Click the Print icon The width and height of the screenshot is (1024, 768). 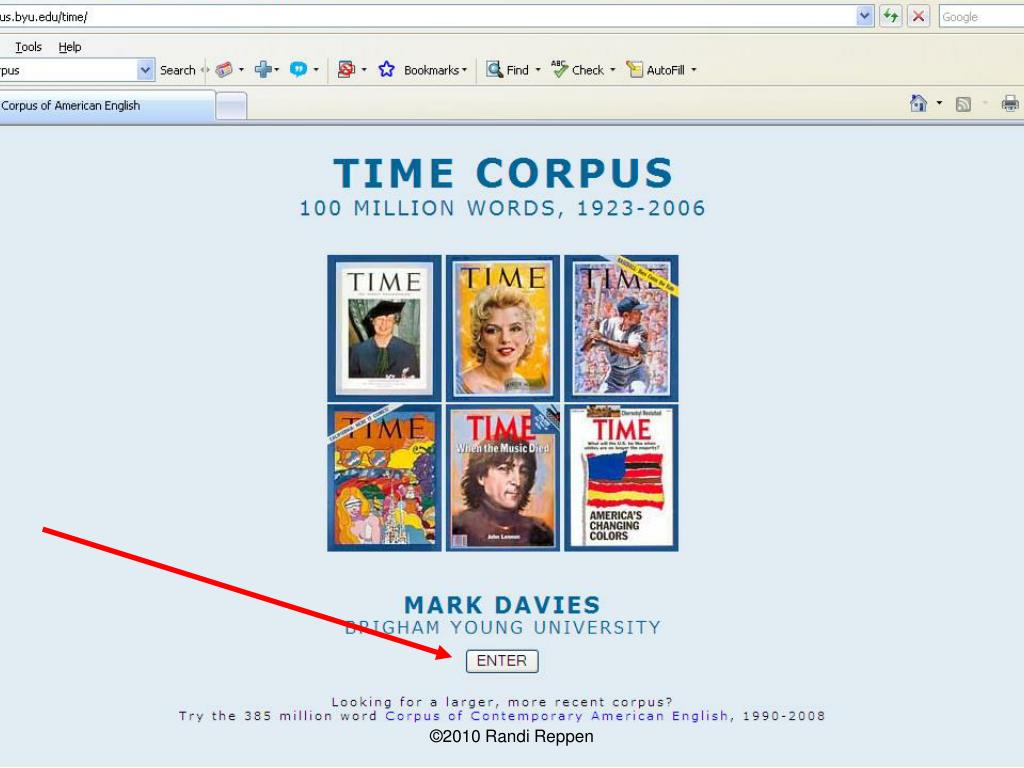pyautogui.click(x=1010, y=103)
